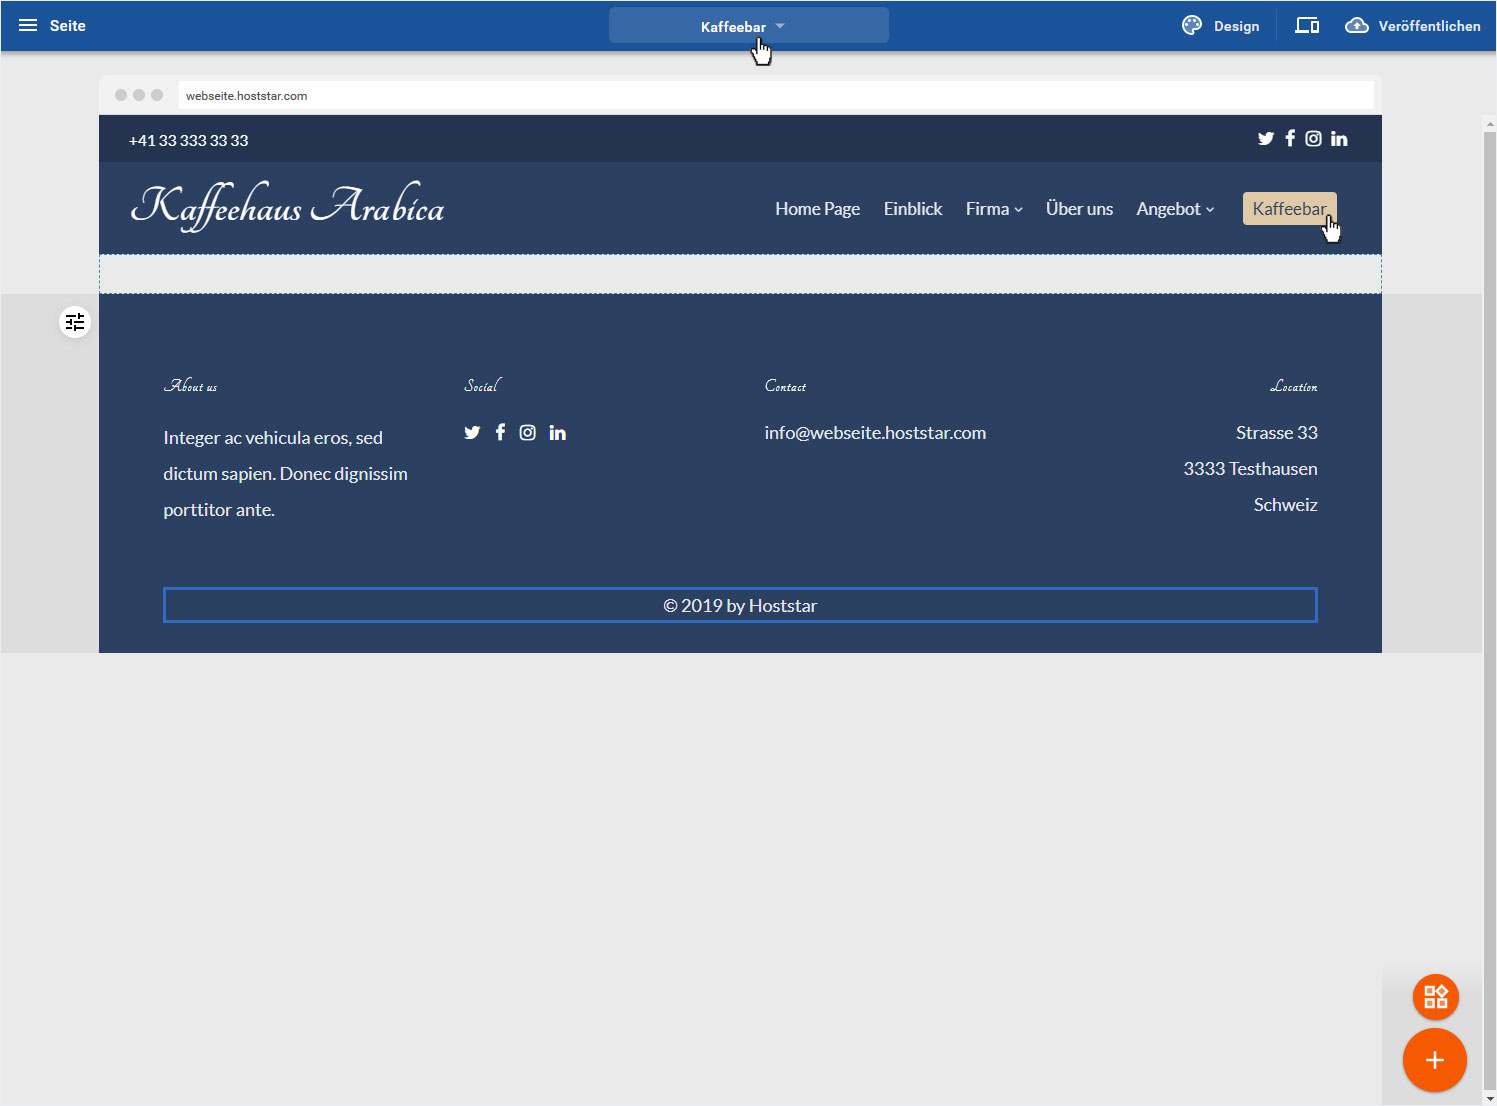Click the Integer ac vehicula footer paragraph
Image resolution: width=1497 pixels, height=1106 pixels.
285,474
